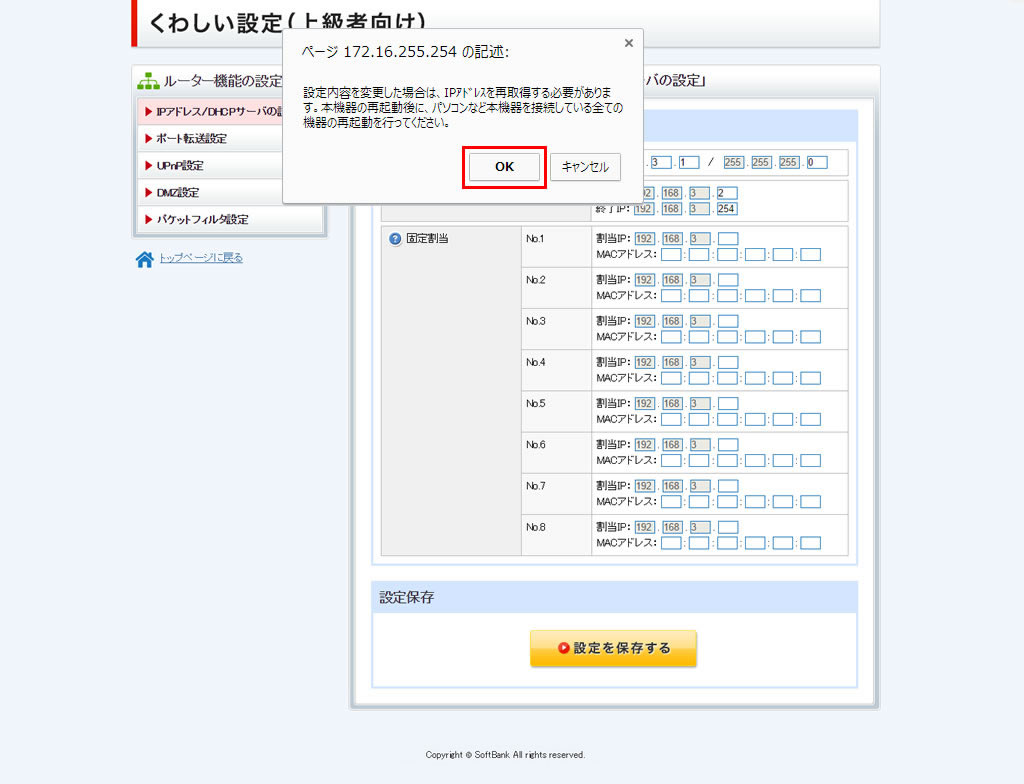
Task: Follow the トップページに戻る link
Action: click(201, 258)
